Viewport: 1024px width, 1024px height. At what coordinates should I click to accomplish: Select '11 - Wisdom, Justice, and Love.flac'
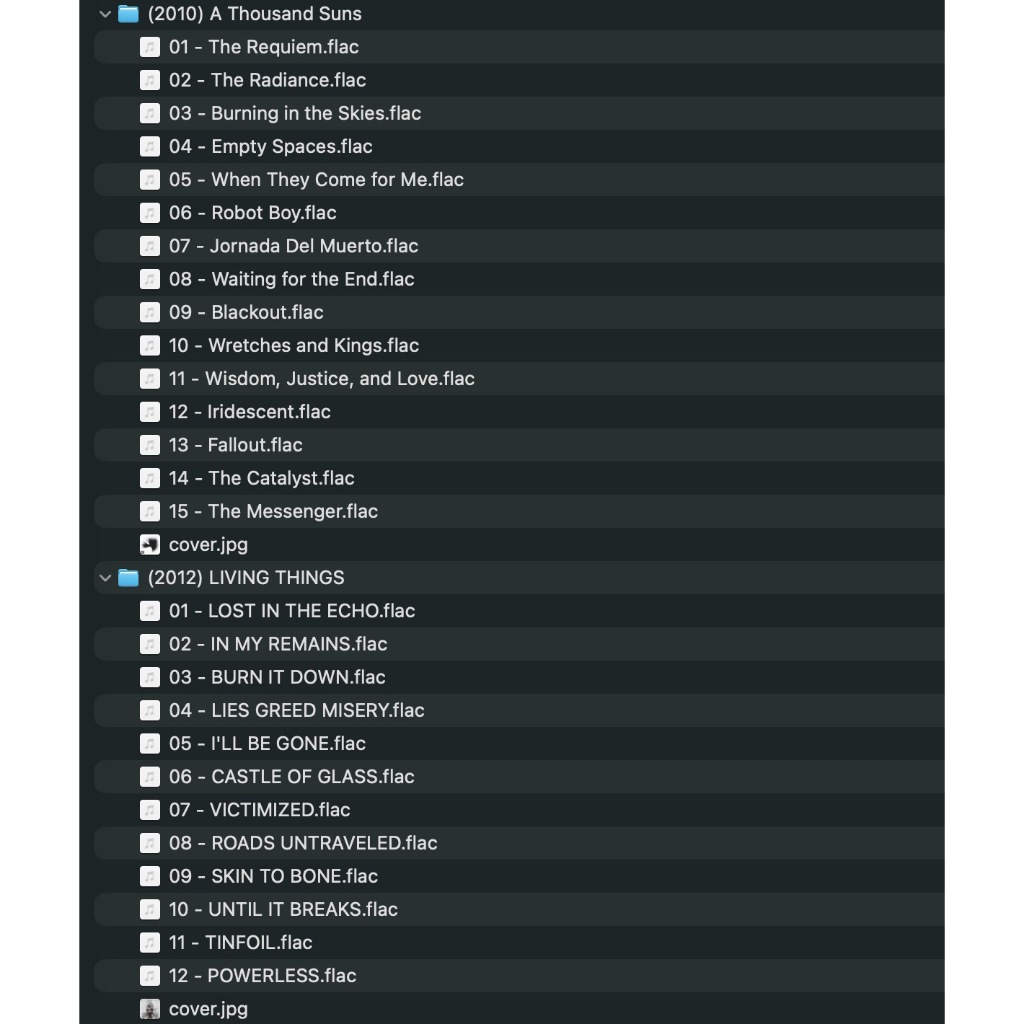[x=321, y=379]
